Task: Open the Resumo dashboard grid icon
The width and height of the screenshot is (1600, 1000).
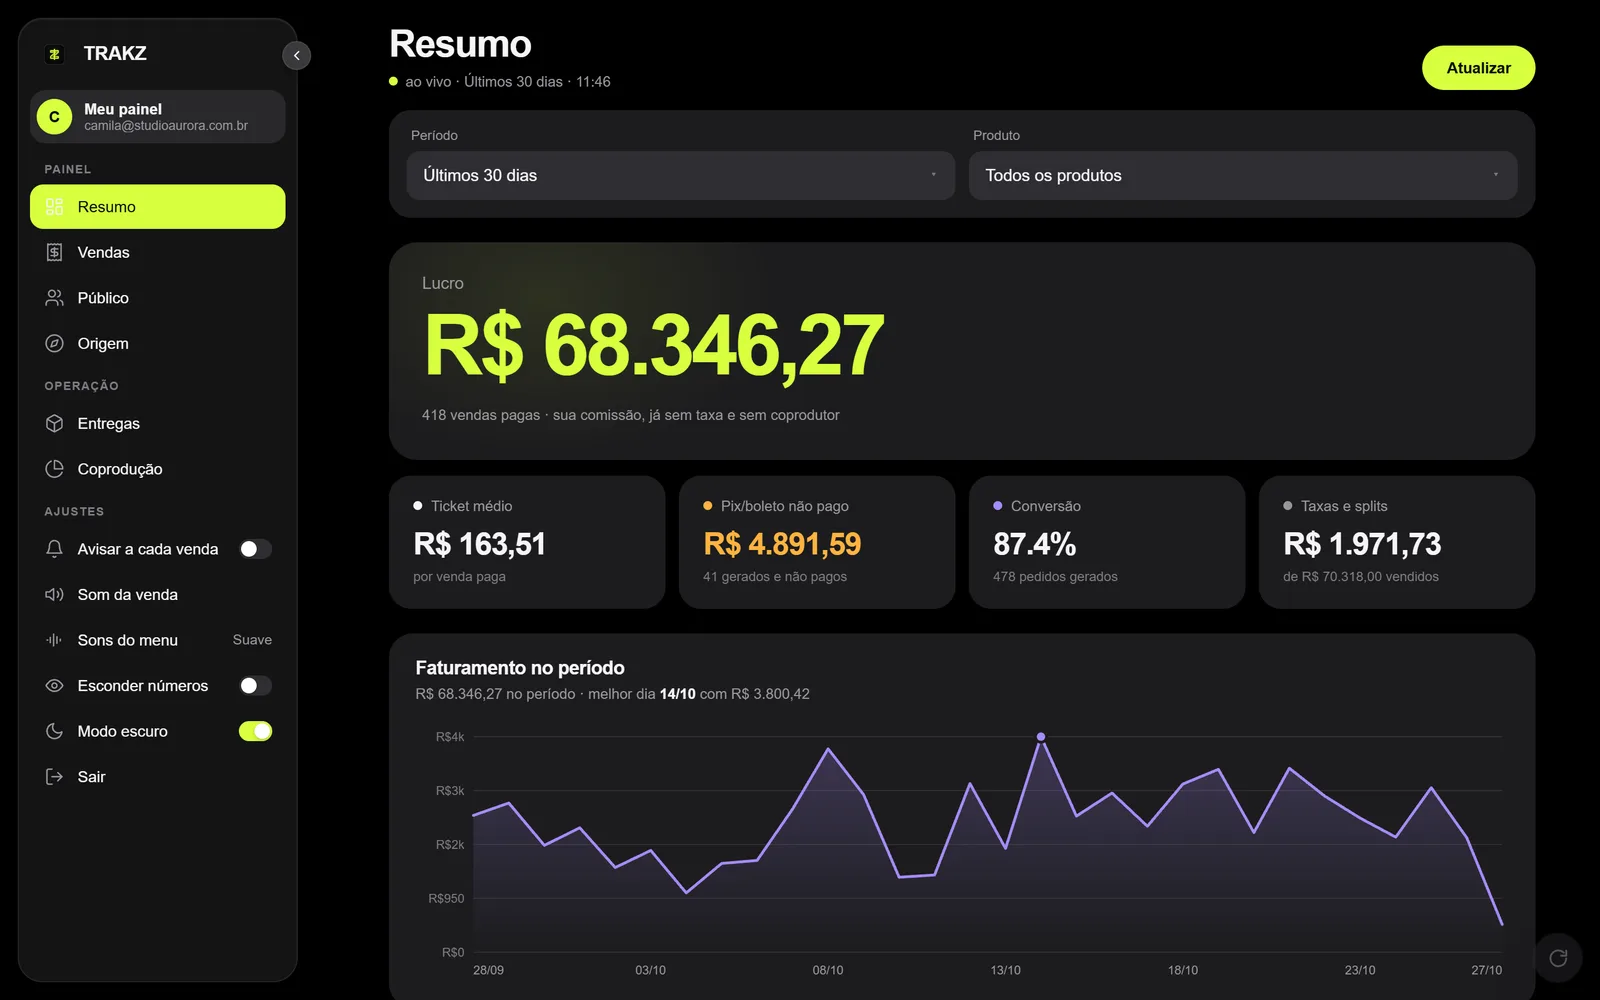Action: (x=55, y=207)
